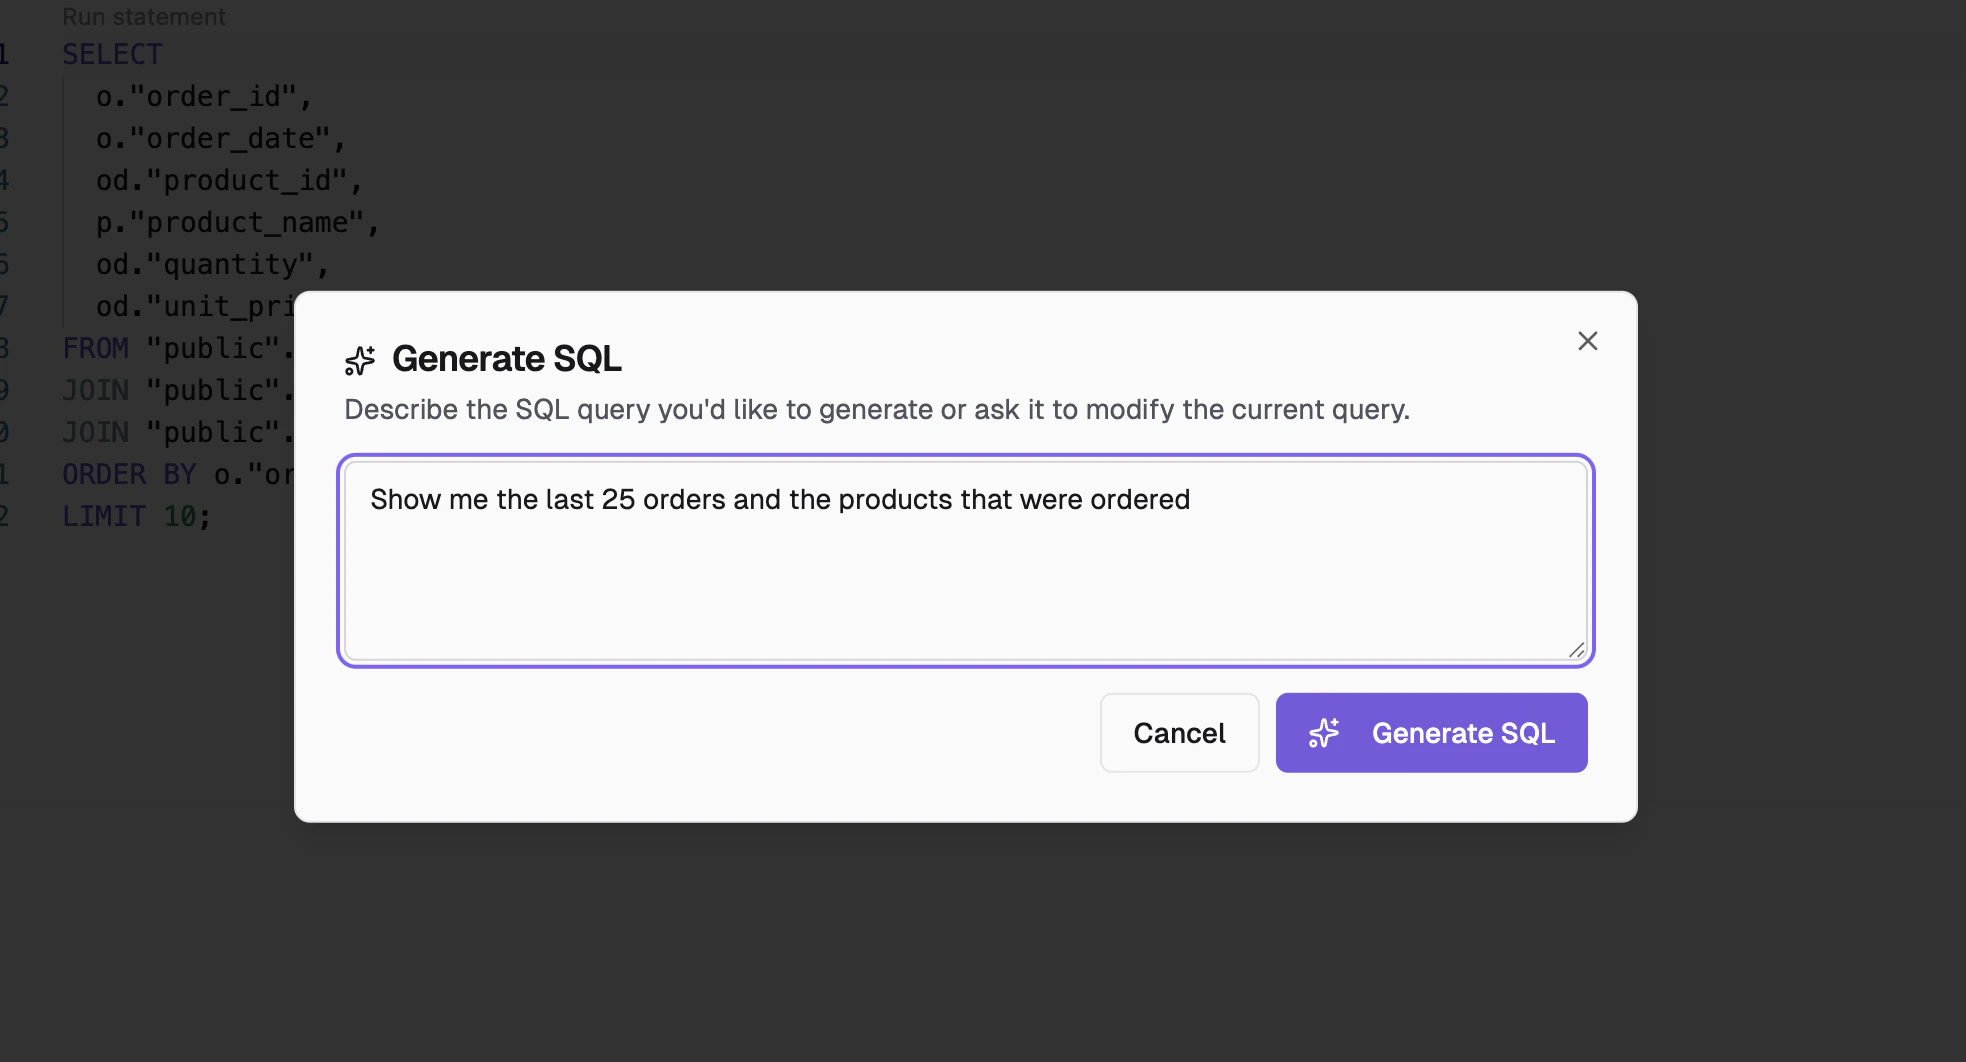Viewport: 1966px width, 1062px height.
Task: Cancel the Generate SQL dialog
Action: [1179, 733]
